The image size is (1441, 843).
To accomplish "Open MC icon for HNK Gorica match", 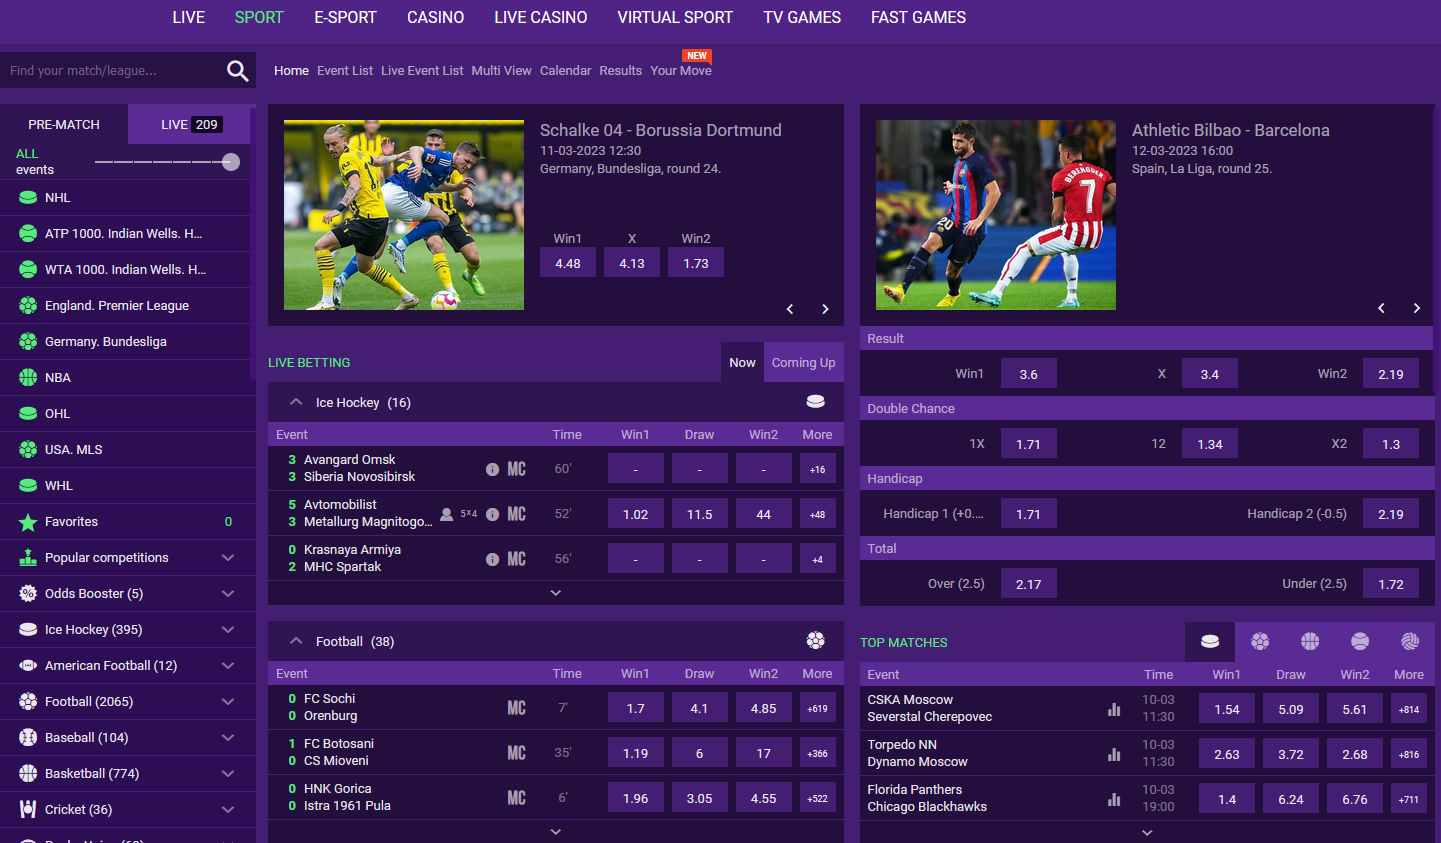I will tap(516, 798).
